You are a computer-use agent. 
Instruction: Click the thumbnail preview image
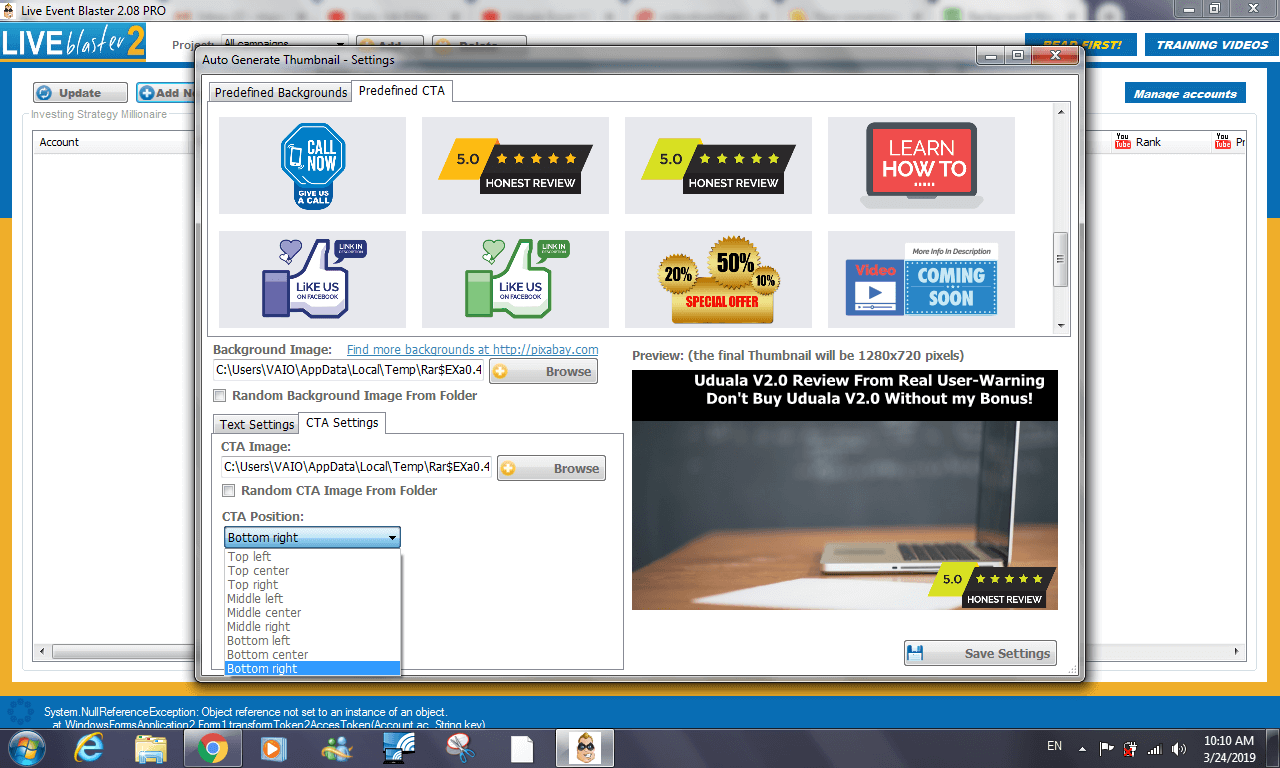coord(845,490)
